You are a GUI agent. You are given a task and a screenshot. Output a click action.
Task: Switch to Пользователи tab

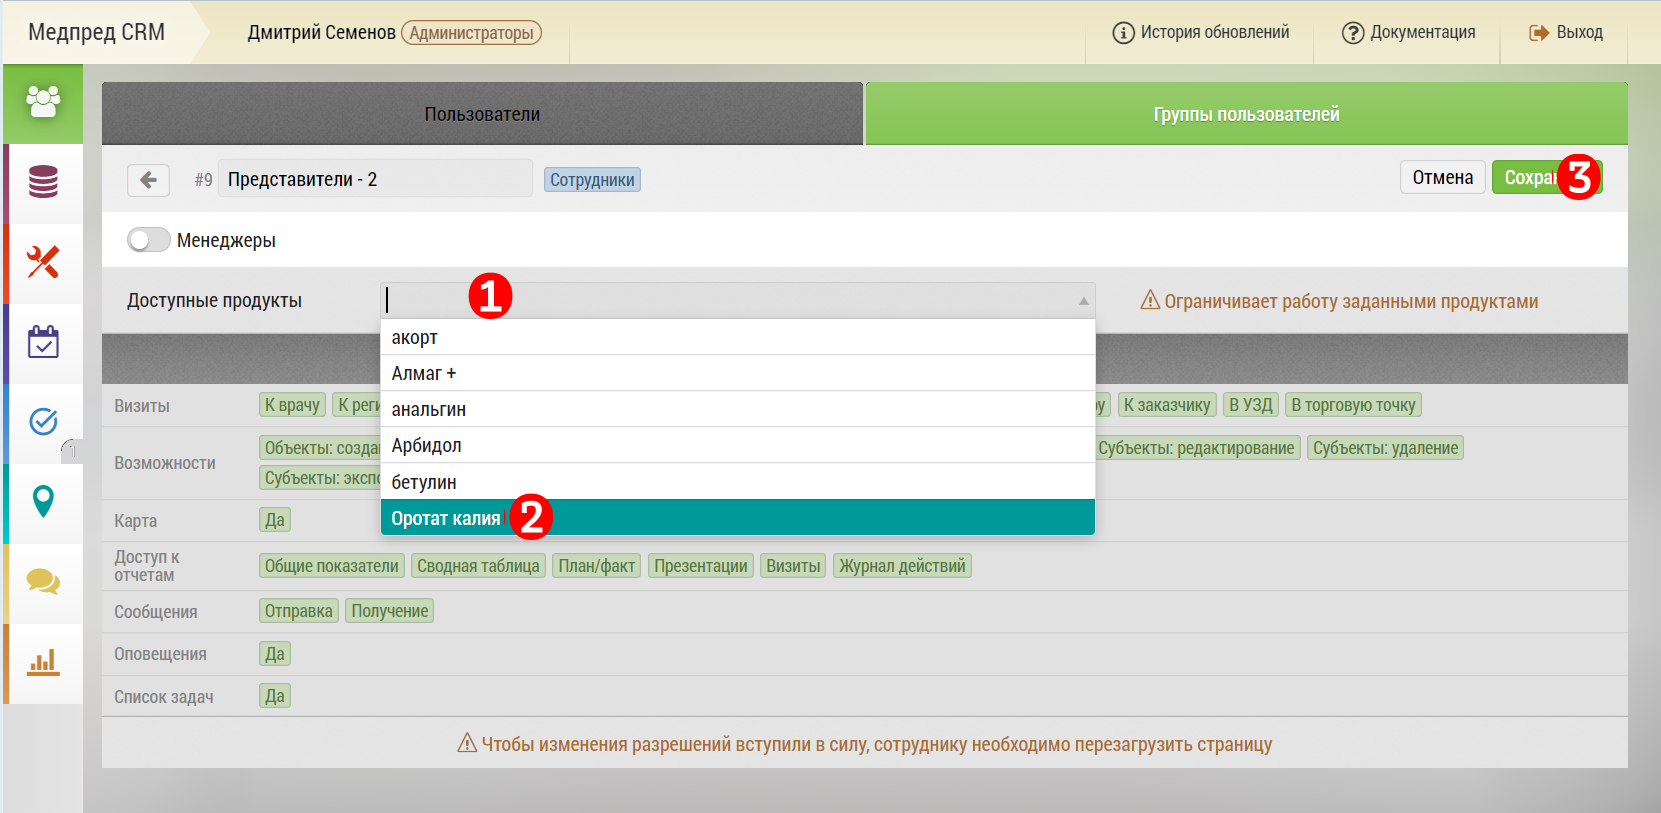coord(482,114)
